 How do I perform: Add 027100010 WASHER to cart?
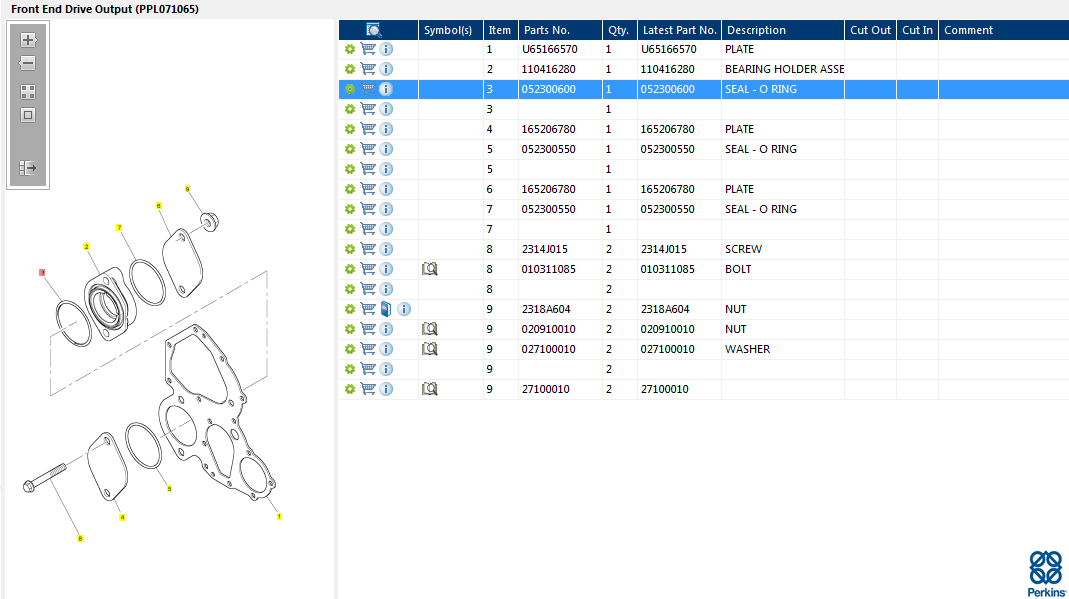(368, 349)
